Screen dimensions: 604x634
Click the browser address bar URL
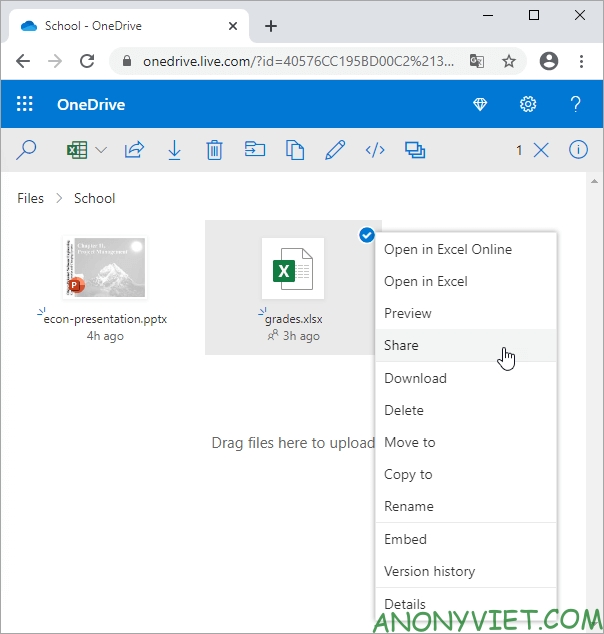click(300, 61)
